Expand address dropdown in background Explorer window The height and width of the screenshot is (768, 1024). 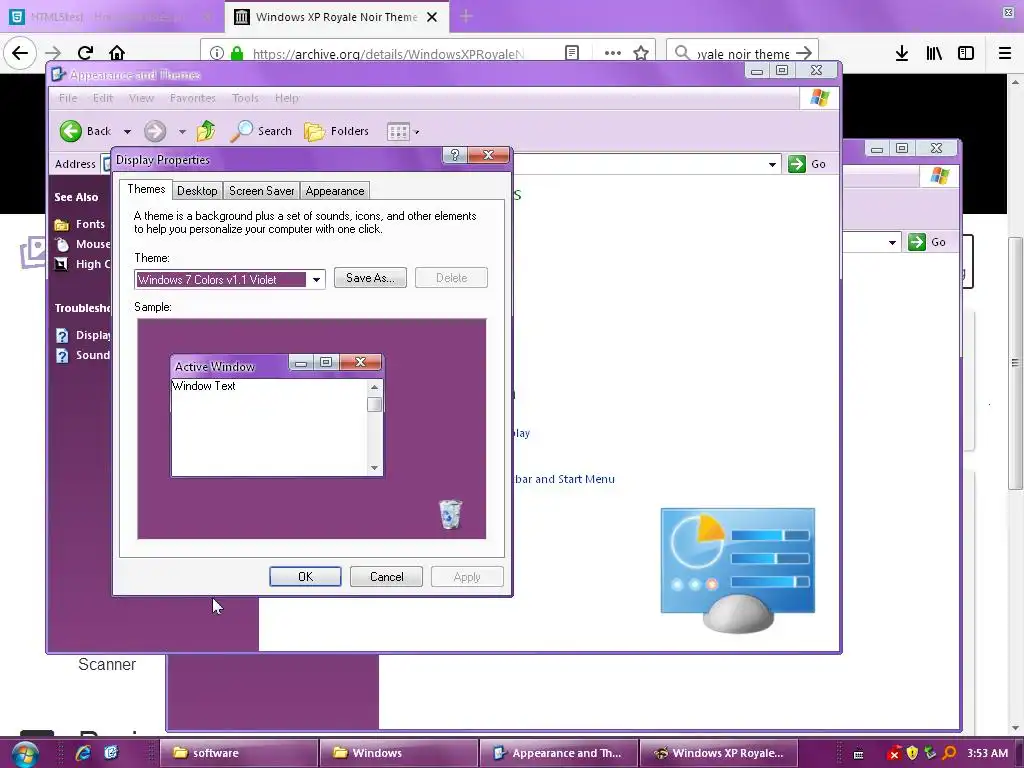[x=892, y=243]
